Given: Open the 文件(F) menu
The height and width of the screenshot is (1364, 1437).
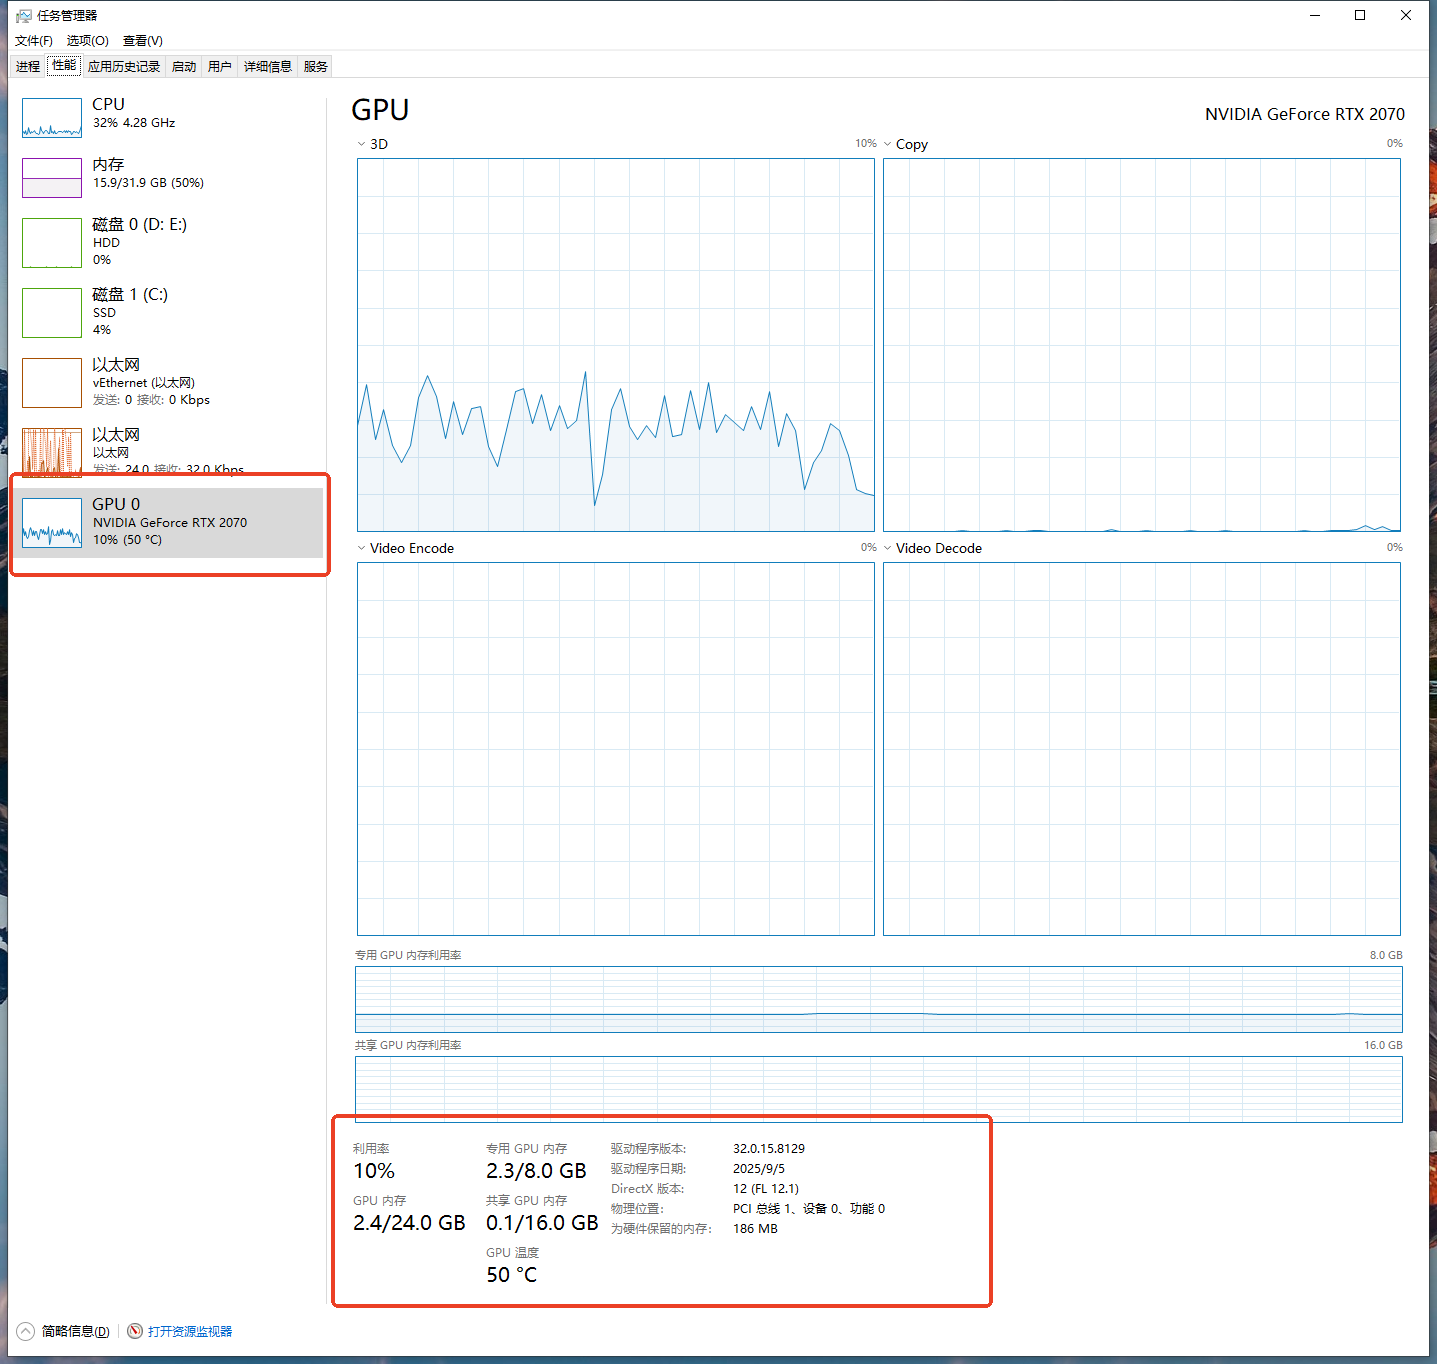Looking at the screenshot, I should coord(34,41).
